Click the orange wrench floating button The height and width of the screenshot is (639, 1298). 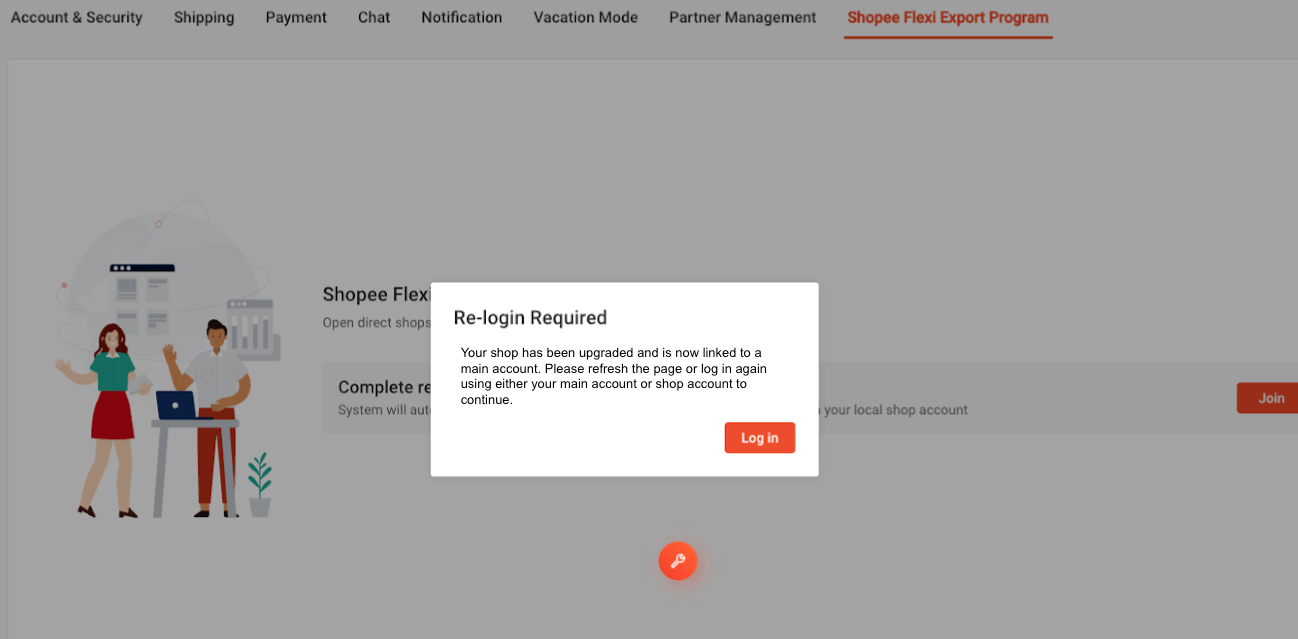click(x=677, y=561)
